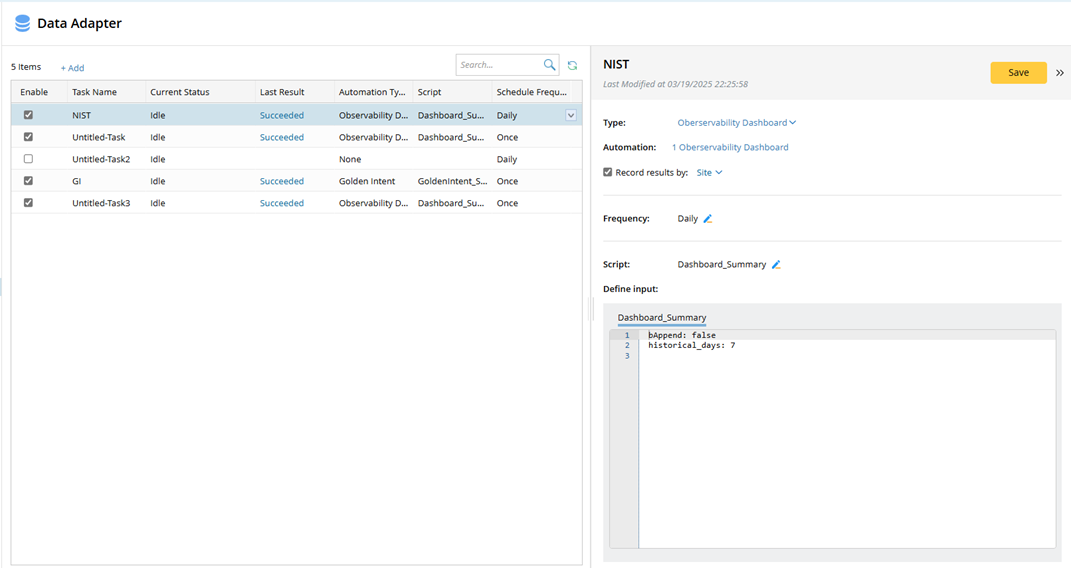Image resolution: width=1071 pixels, height=568 pixels.
Task: Enable the Untitled-Task2 checkbox
Action: [x=28, y=159]
